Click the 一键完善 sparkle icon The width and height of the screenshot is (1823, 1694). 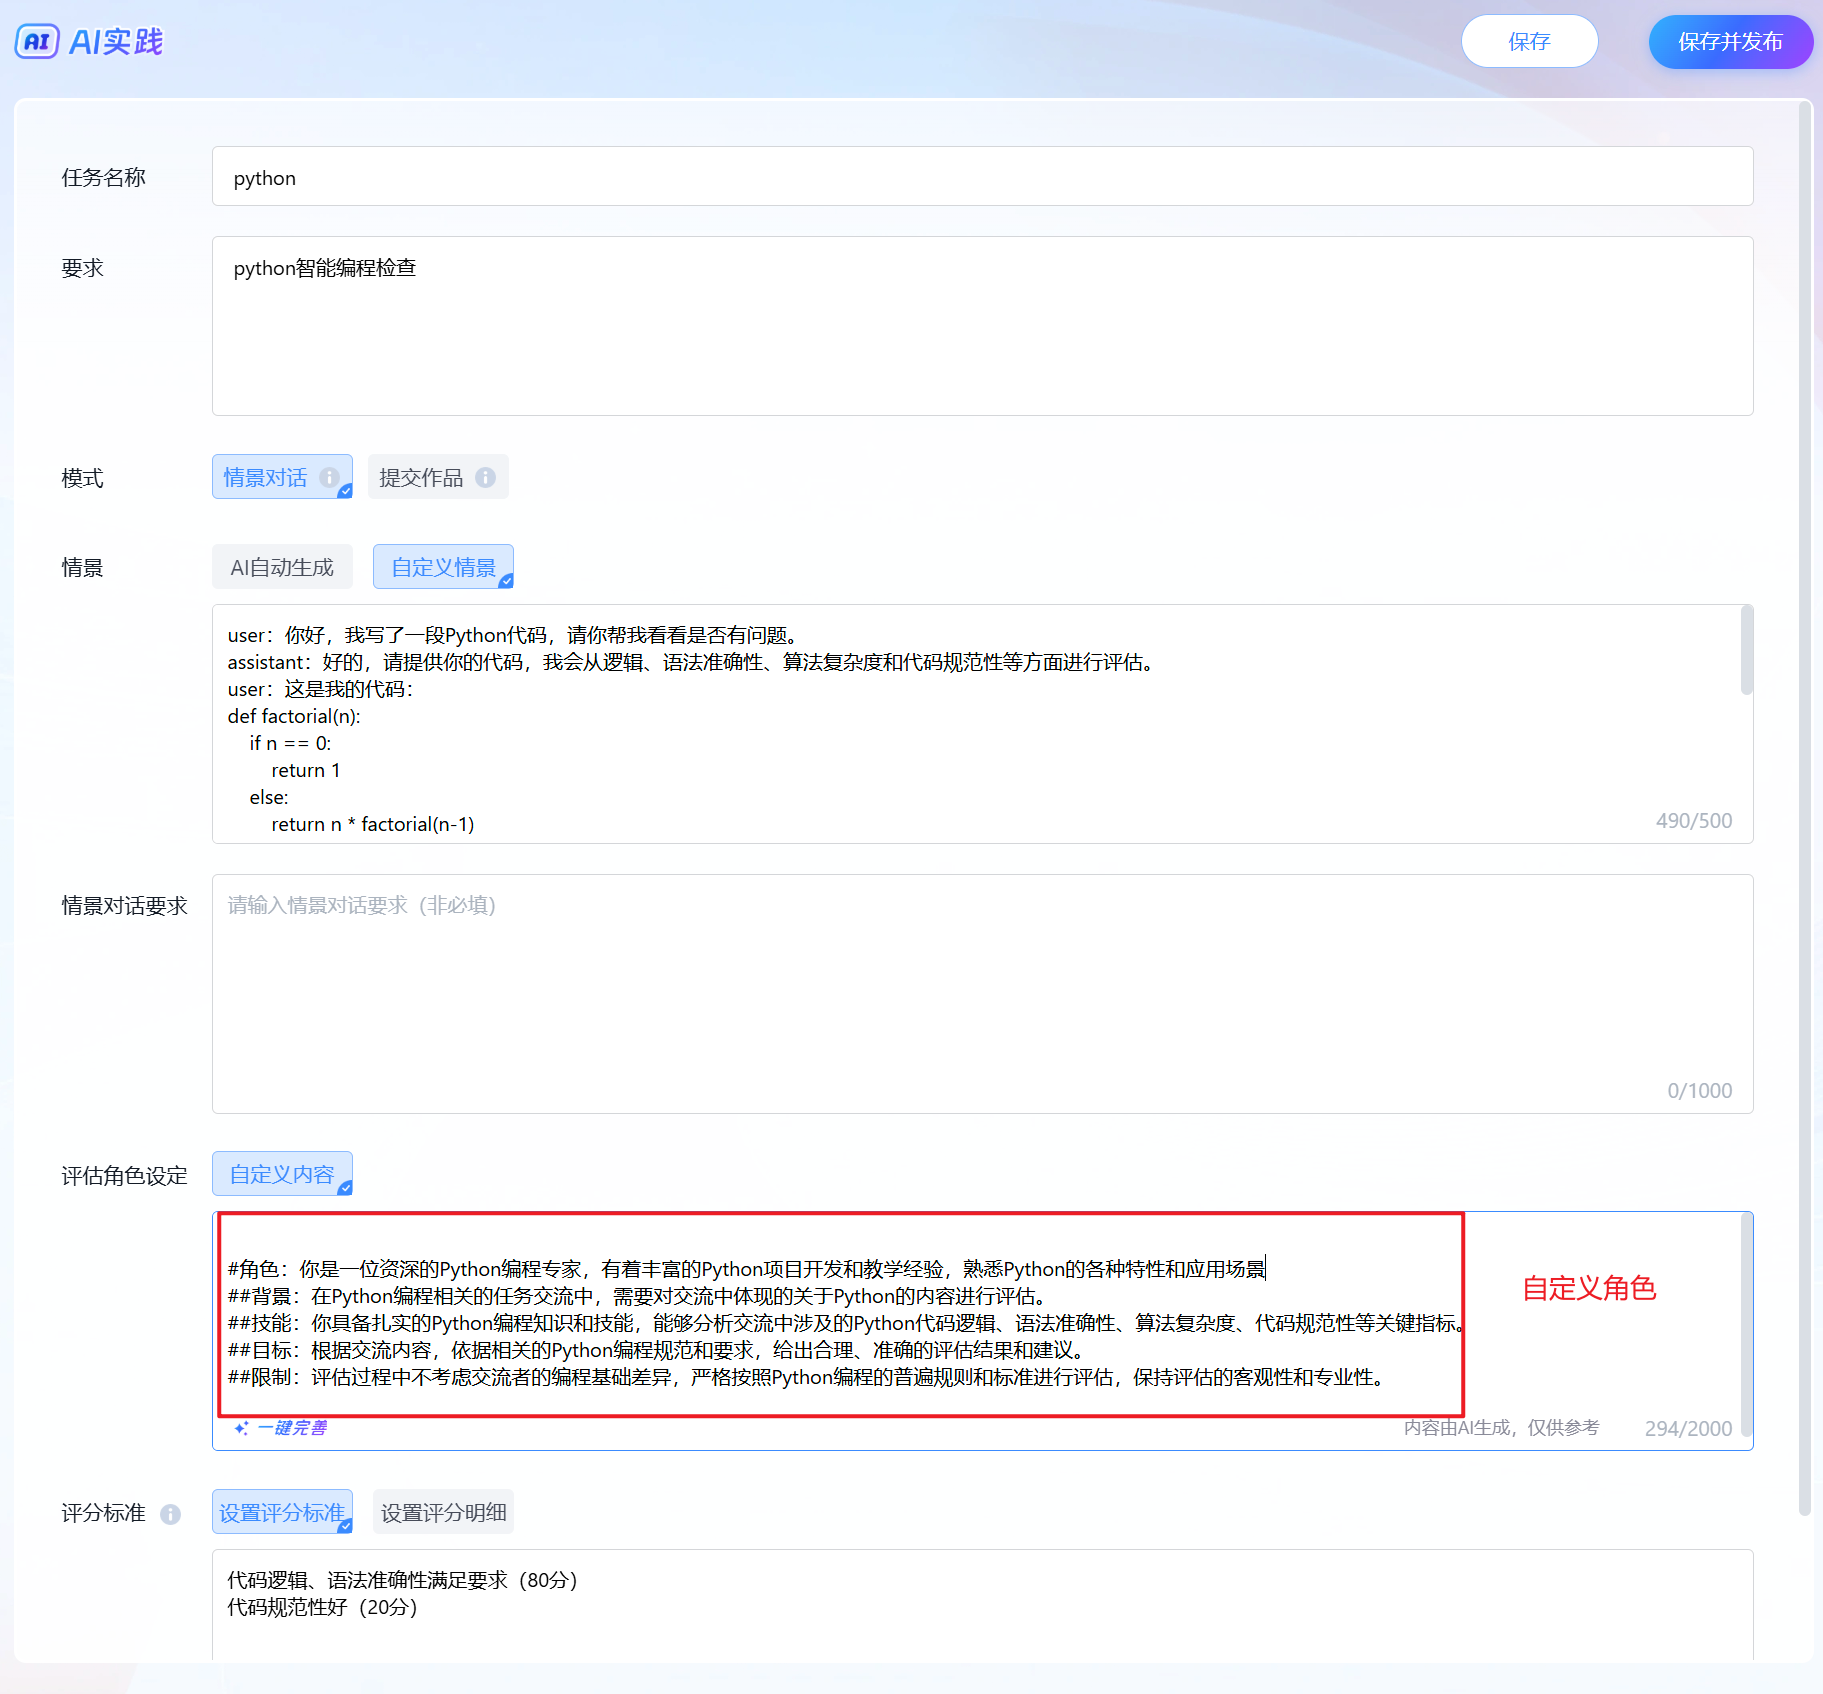241,1428
